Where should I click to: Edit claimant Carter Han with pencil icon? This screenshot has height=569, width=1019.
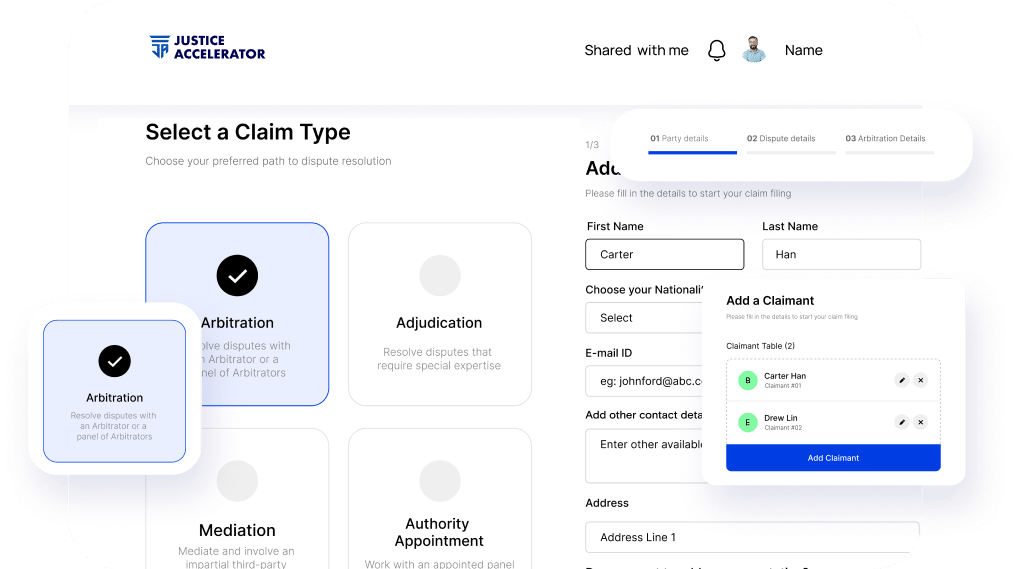(901, 380)
